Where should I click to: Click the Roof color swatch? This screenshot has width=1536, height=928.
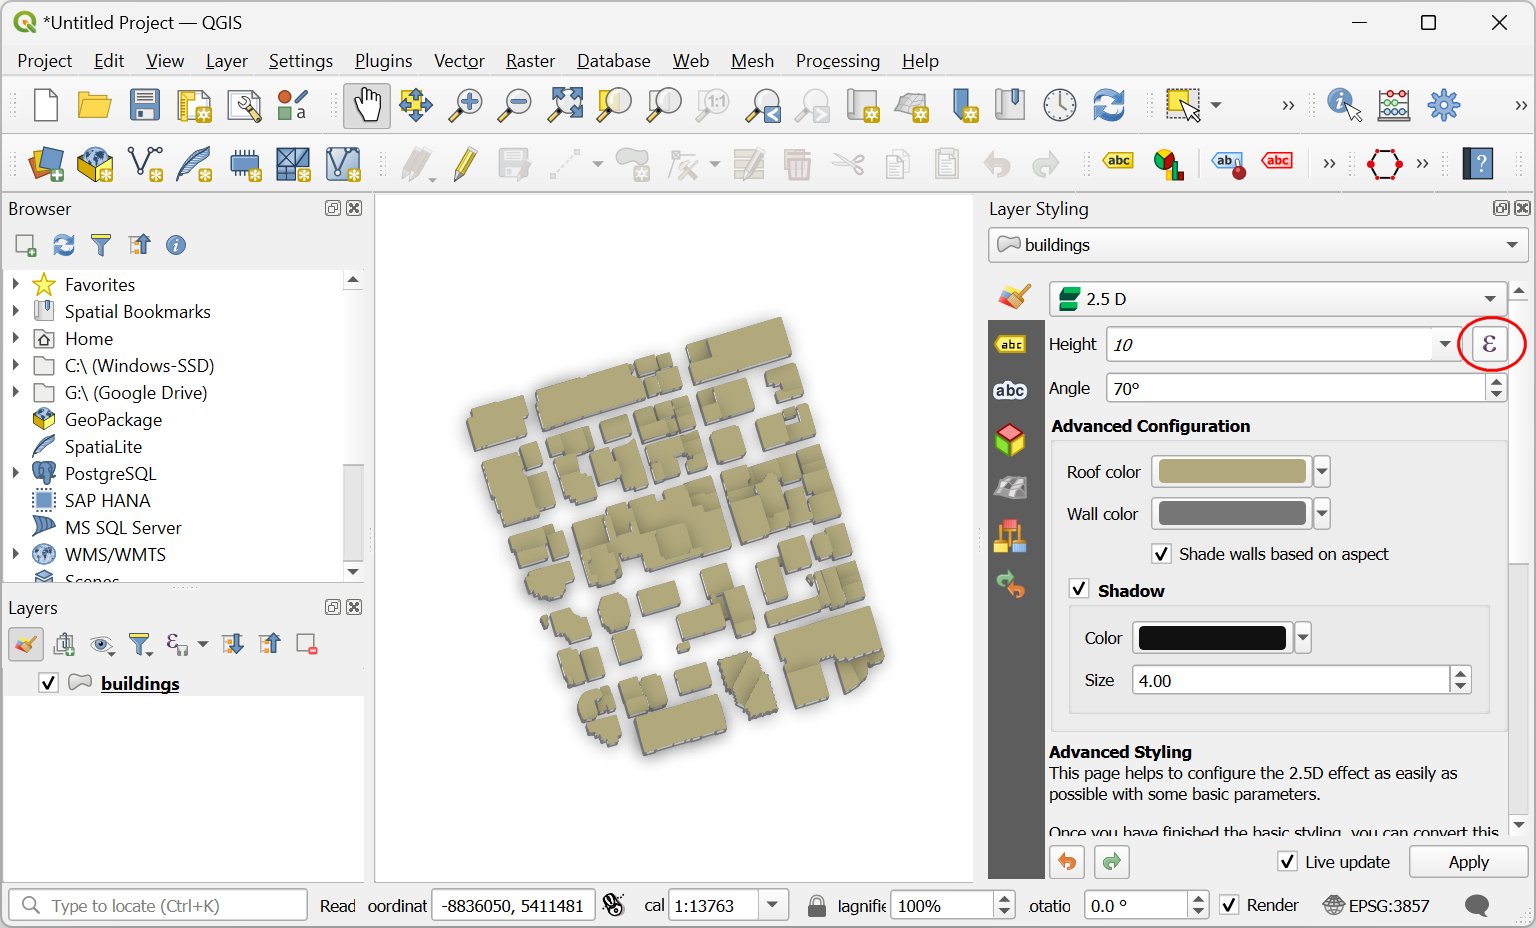coord(1232,471)
